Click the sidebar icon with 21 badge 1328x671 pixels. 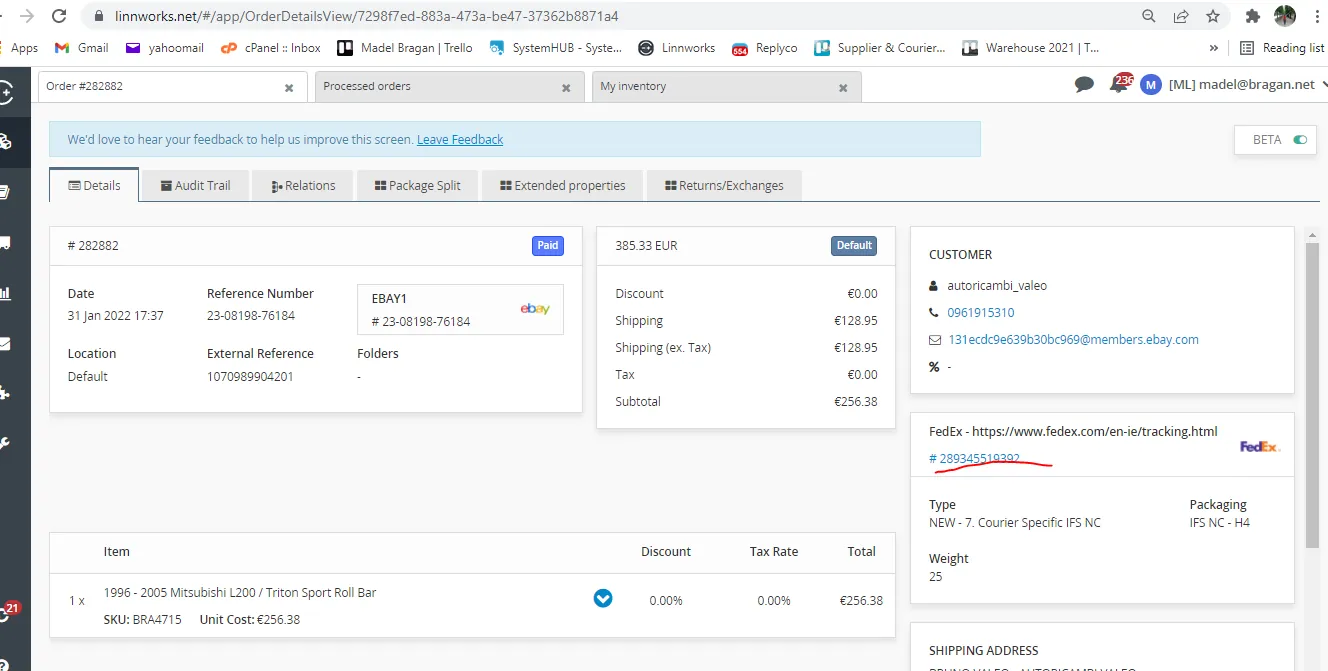[x=8, y=612]
